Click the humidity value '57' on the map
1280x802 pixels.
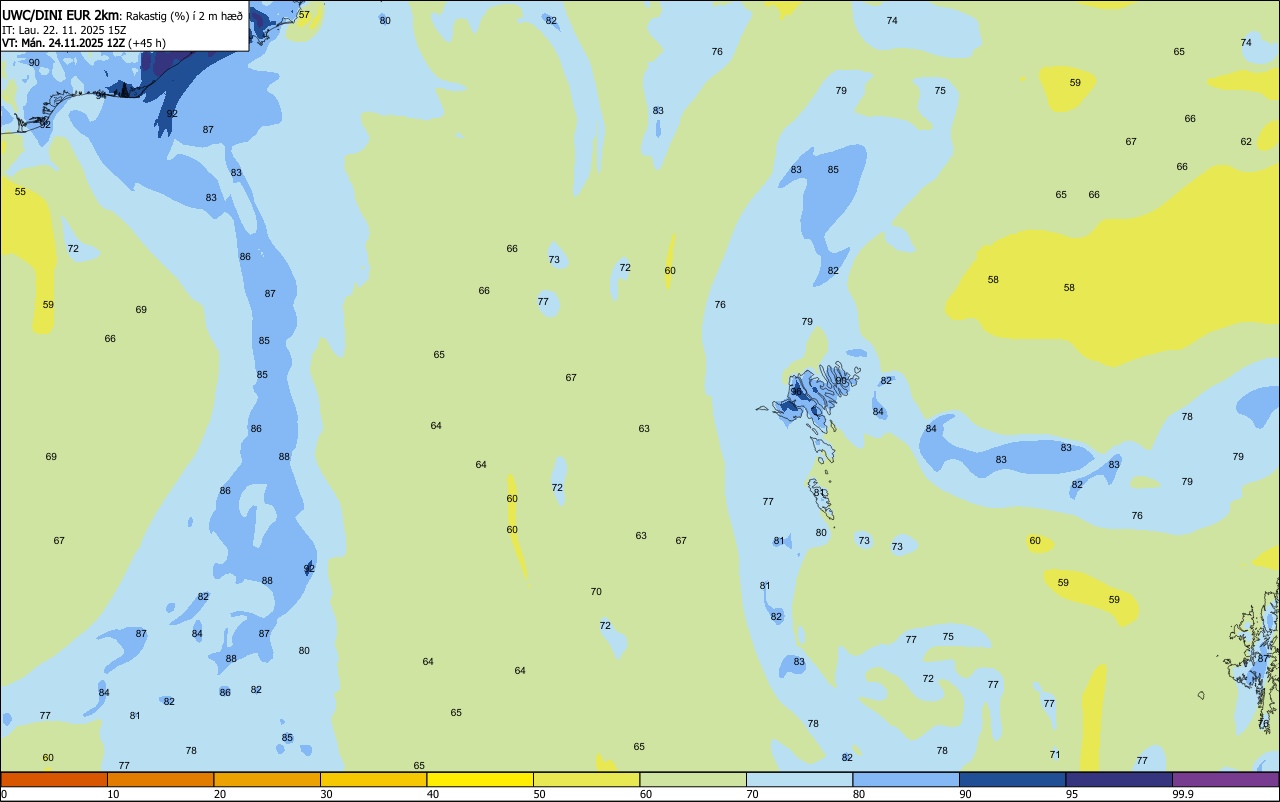pyautogui.click(x=304, y=15)
